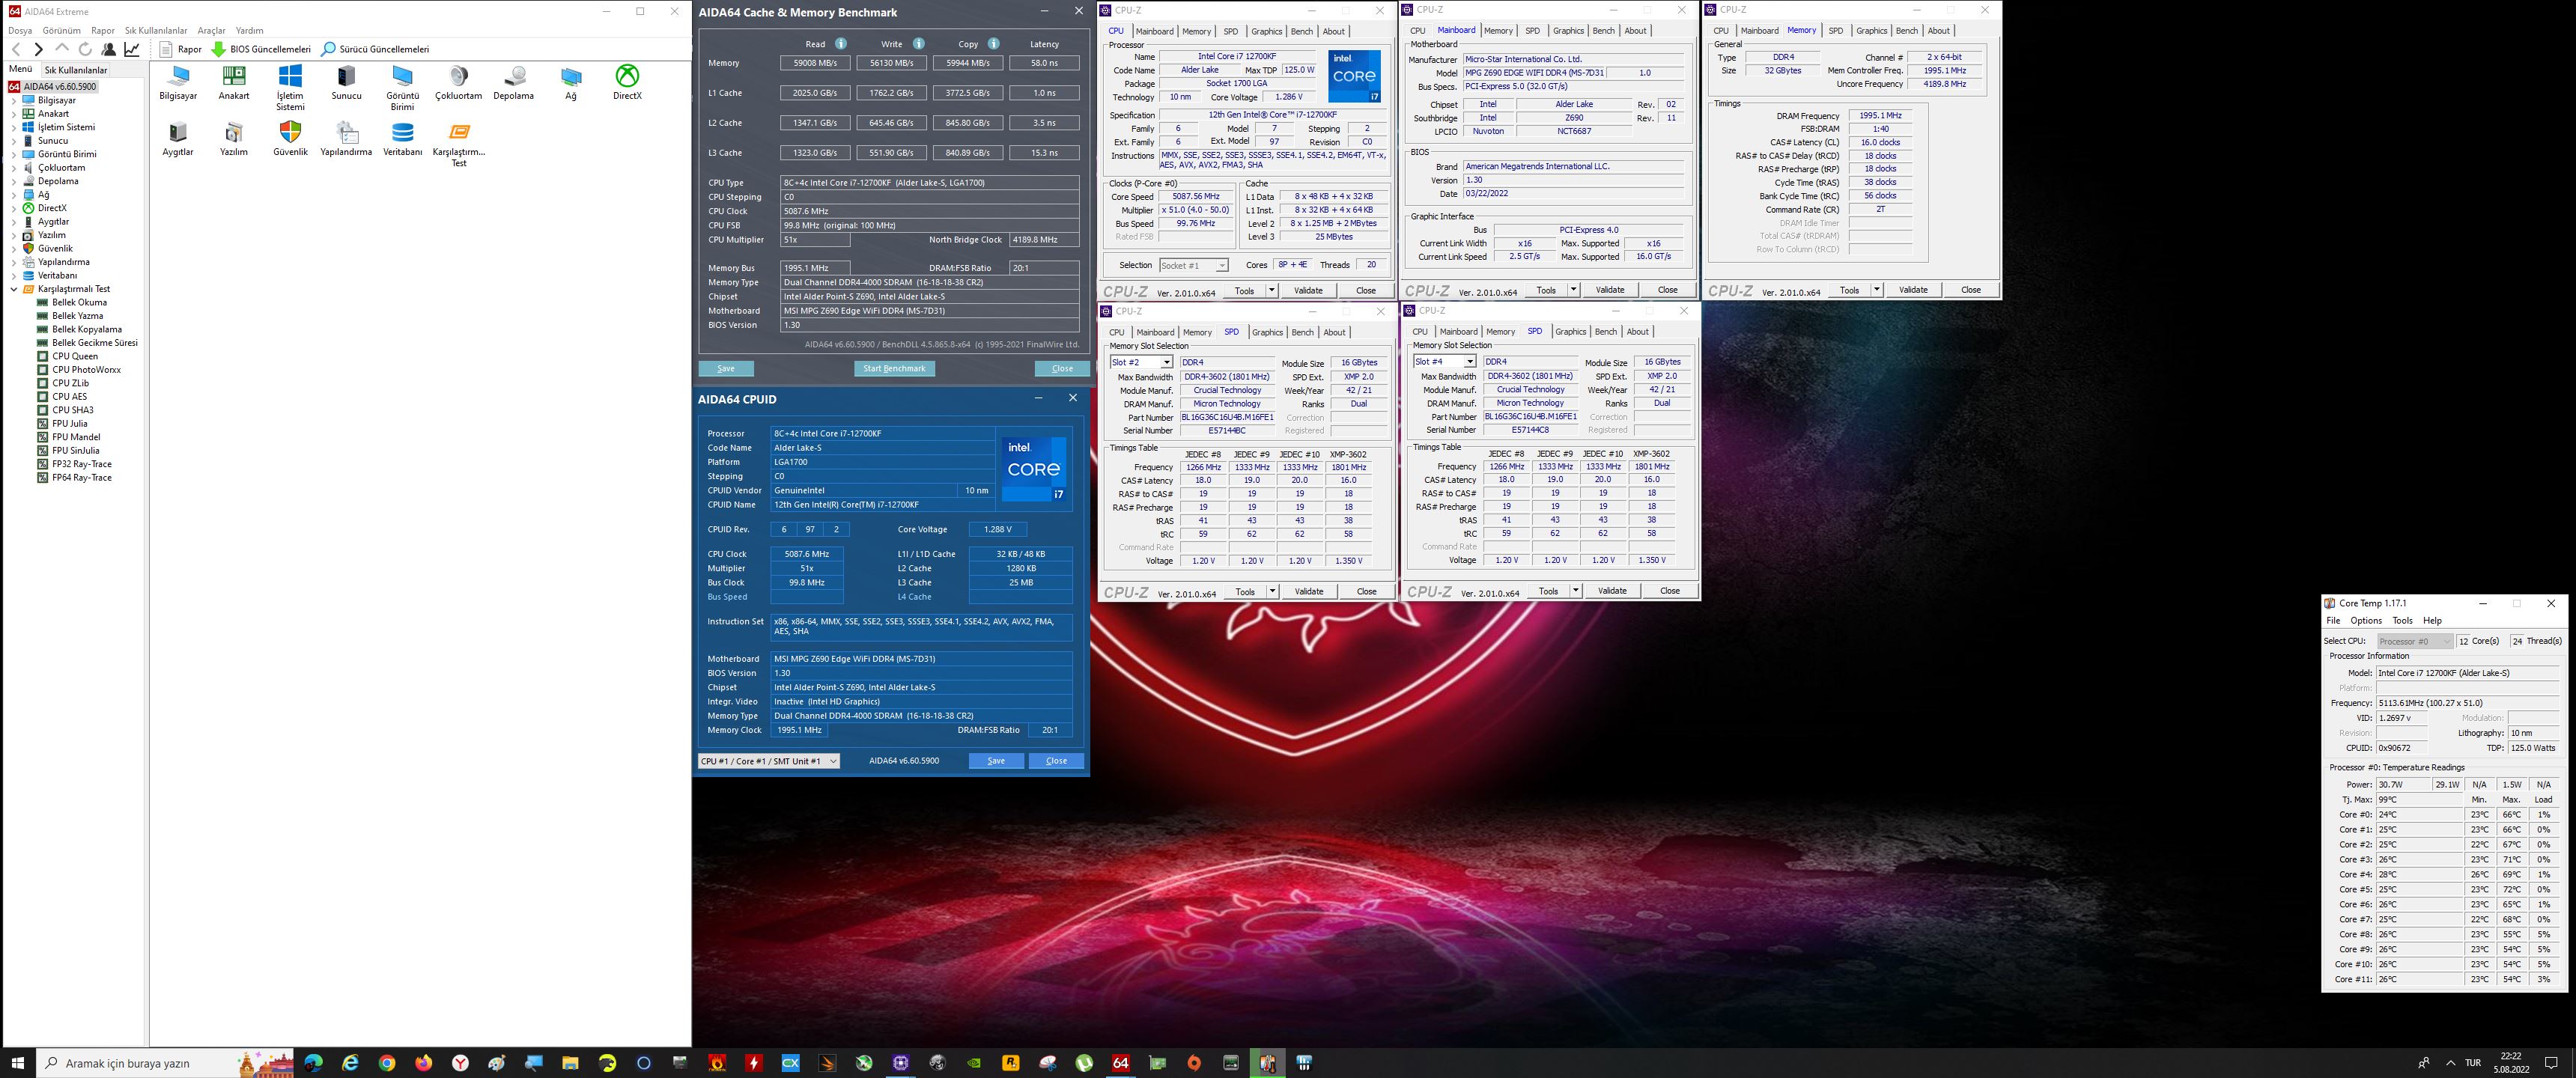
Task: Open Tools dropdown arrow in CPU-Z Memory window
Action: (1876, 290)
